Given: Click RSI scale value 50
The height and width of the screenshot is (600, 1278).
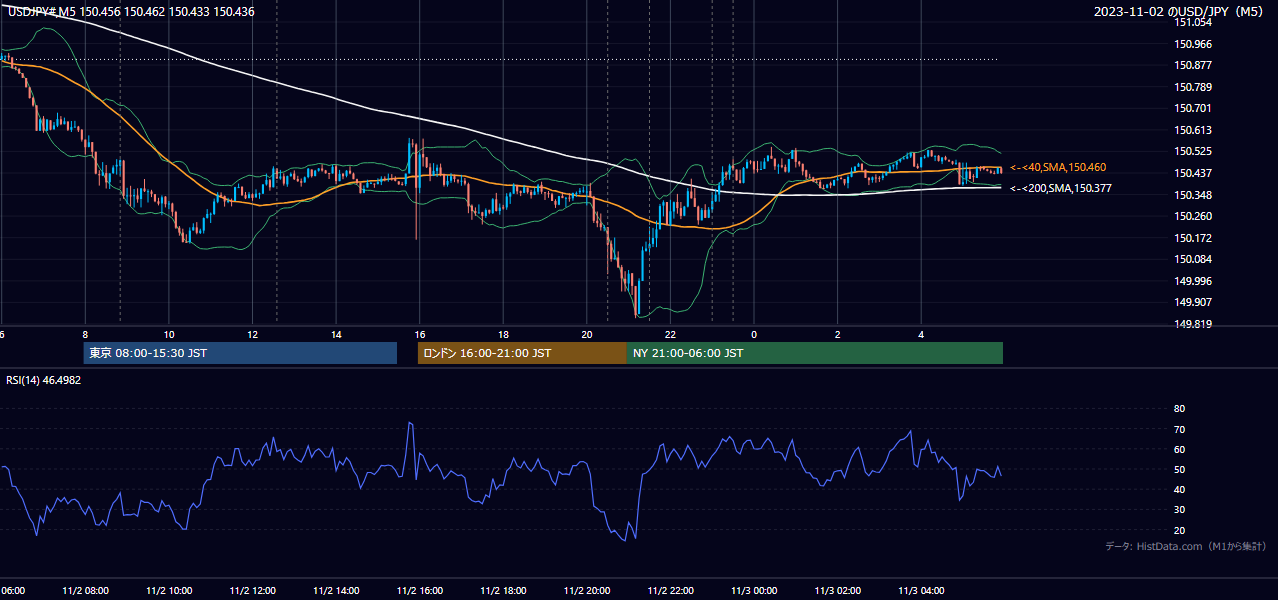Looking at the screenshot, I should point(1179,469).
